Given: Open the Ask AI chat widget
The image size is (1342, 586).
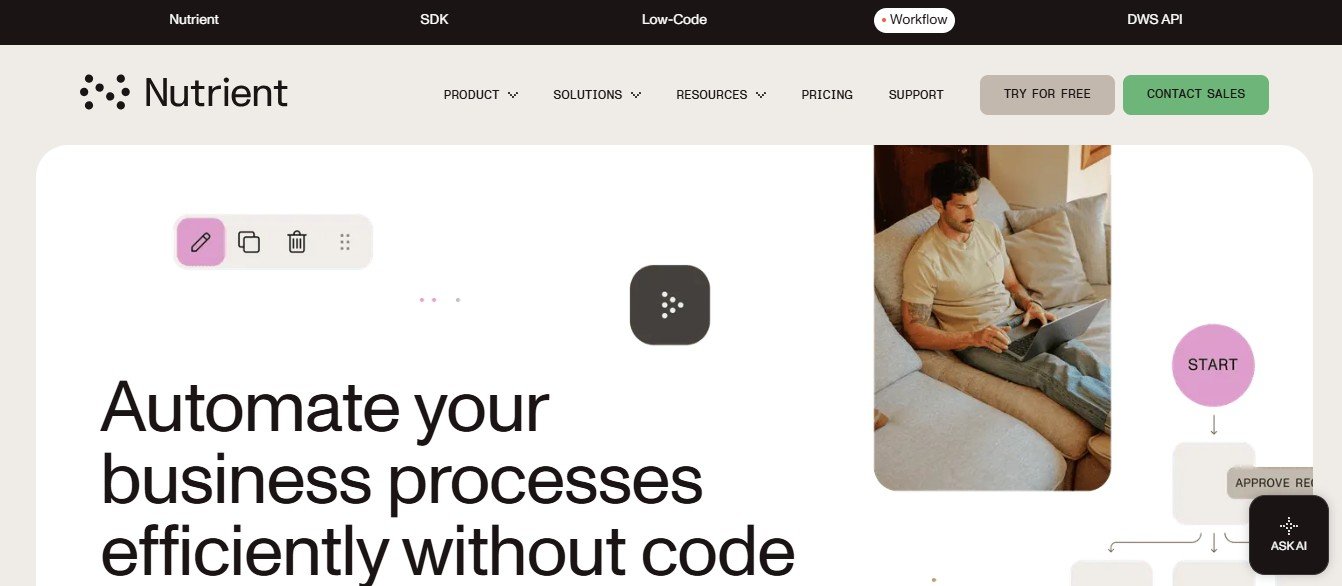Looking at the screenshot, I should tap(1289, 535).
